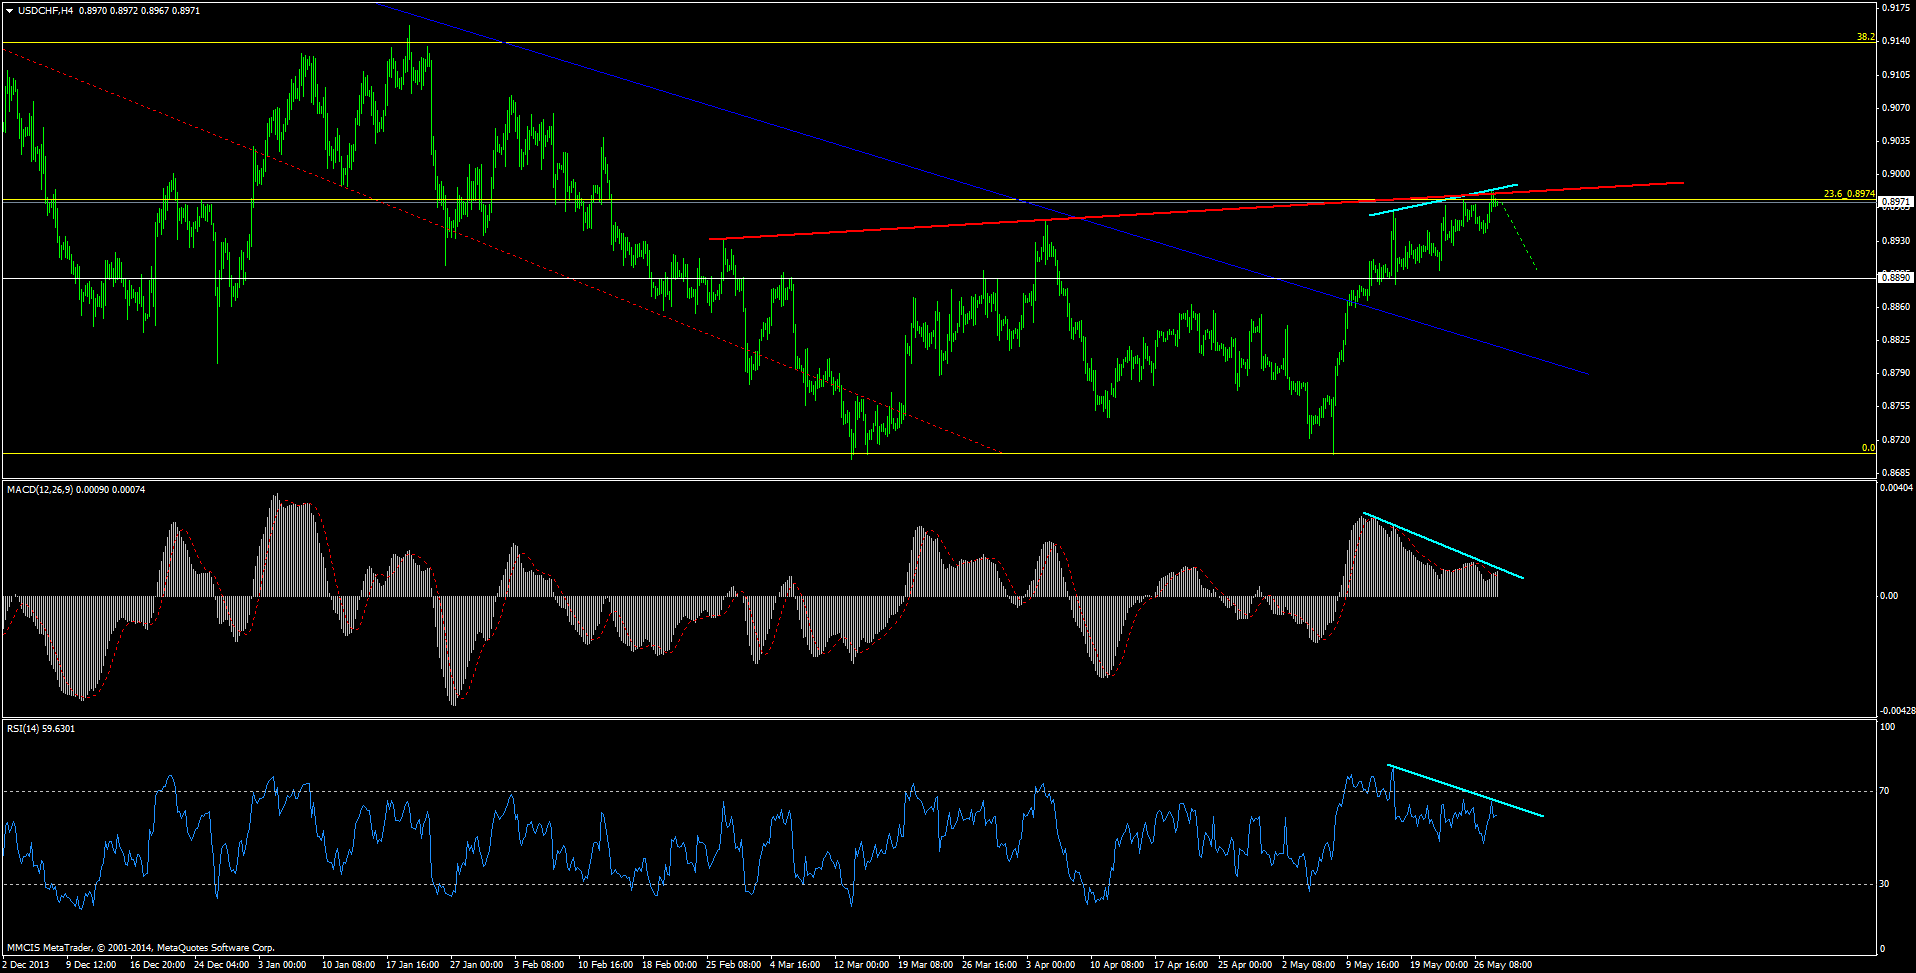Image resolution: width=1916 pixels, height=973 pixels.
Task: Click the 12 Mar 00:00 time label
Action: click(861, 965)
